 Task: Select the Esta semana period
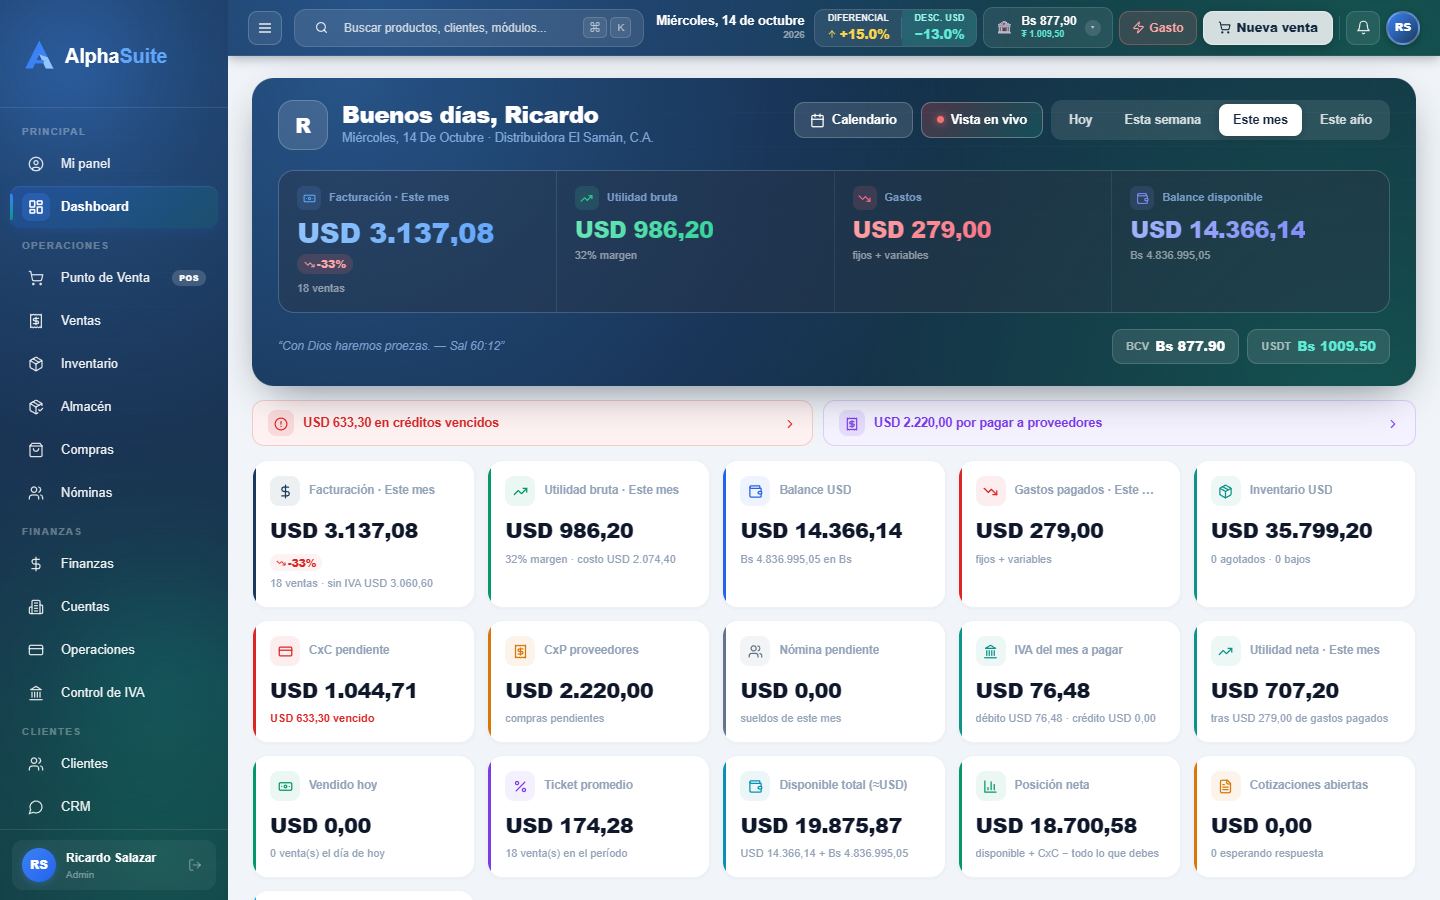[1162, 120]
